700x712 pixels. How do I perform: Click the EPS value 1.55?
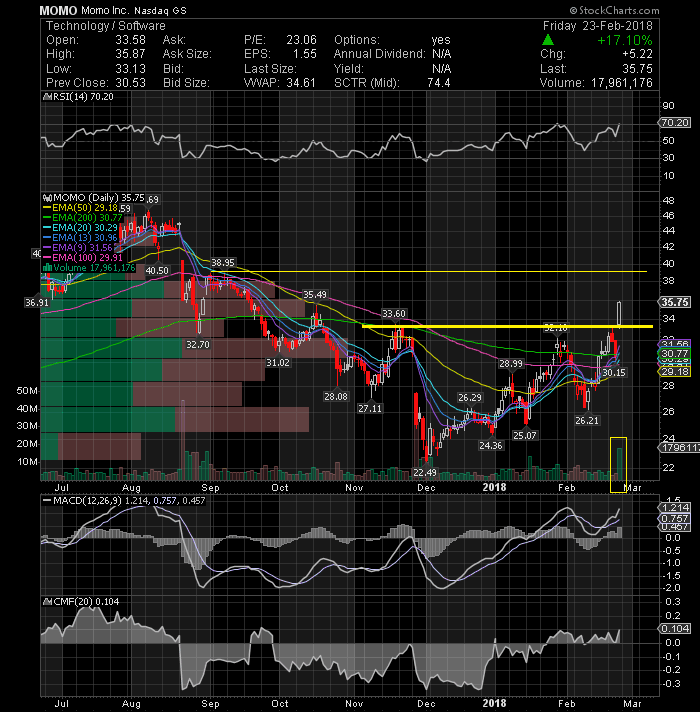(x=304, y=54)
